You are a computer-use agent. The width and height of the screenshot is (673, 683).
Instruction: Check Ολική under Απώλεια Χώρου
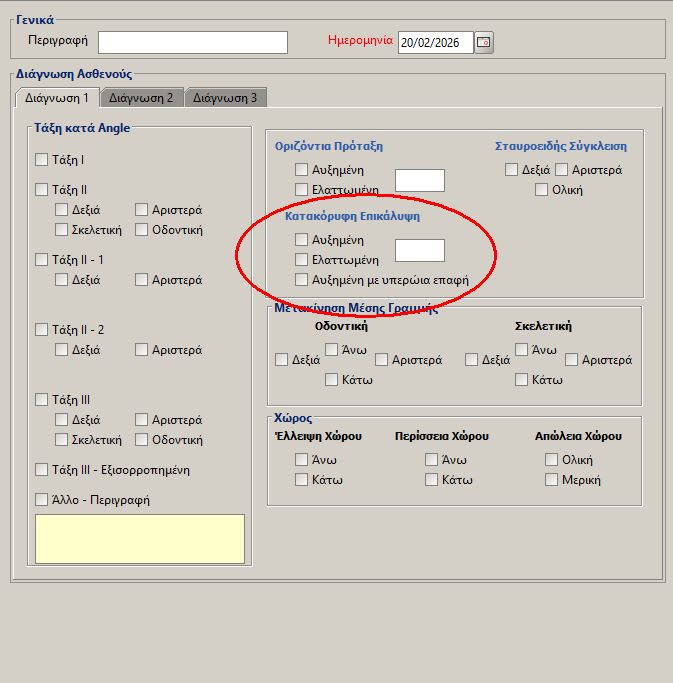click(552, 460)
